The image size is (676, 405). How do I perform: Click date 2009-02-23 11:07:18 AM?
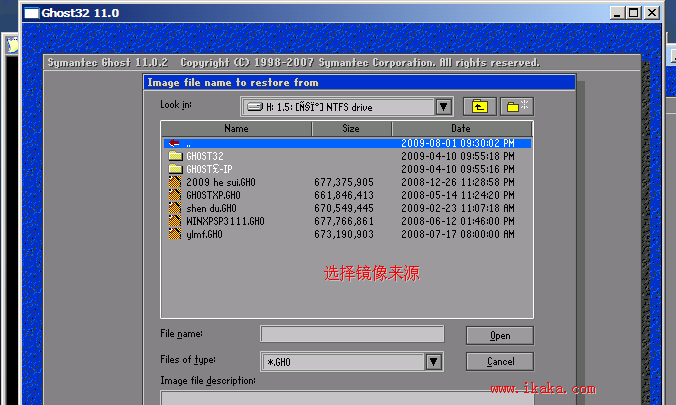coord(458,208)
